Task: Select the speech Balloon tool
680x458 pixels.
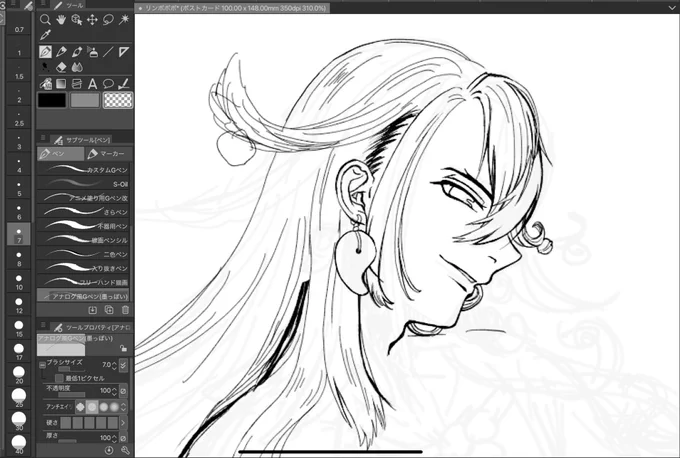Action: 108,84
